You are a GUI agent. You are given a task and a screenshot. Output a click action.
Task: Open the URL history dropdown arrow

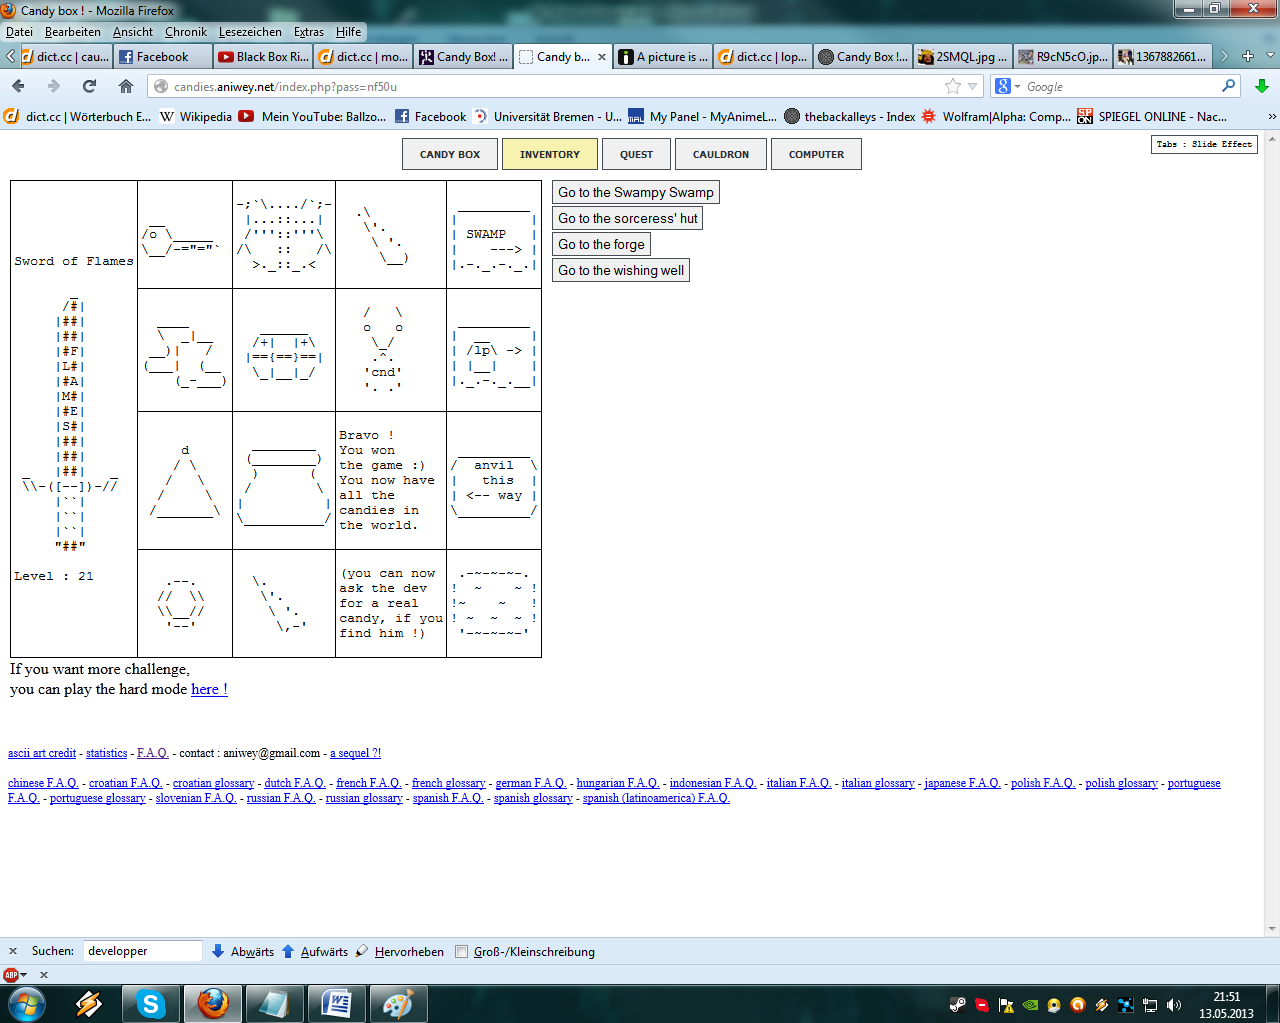pyautogui.click(x=972, y=87)
